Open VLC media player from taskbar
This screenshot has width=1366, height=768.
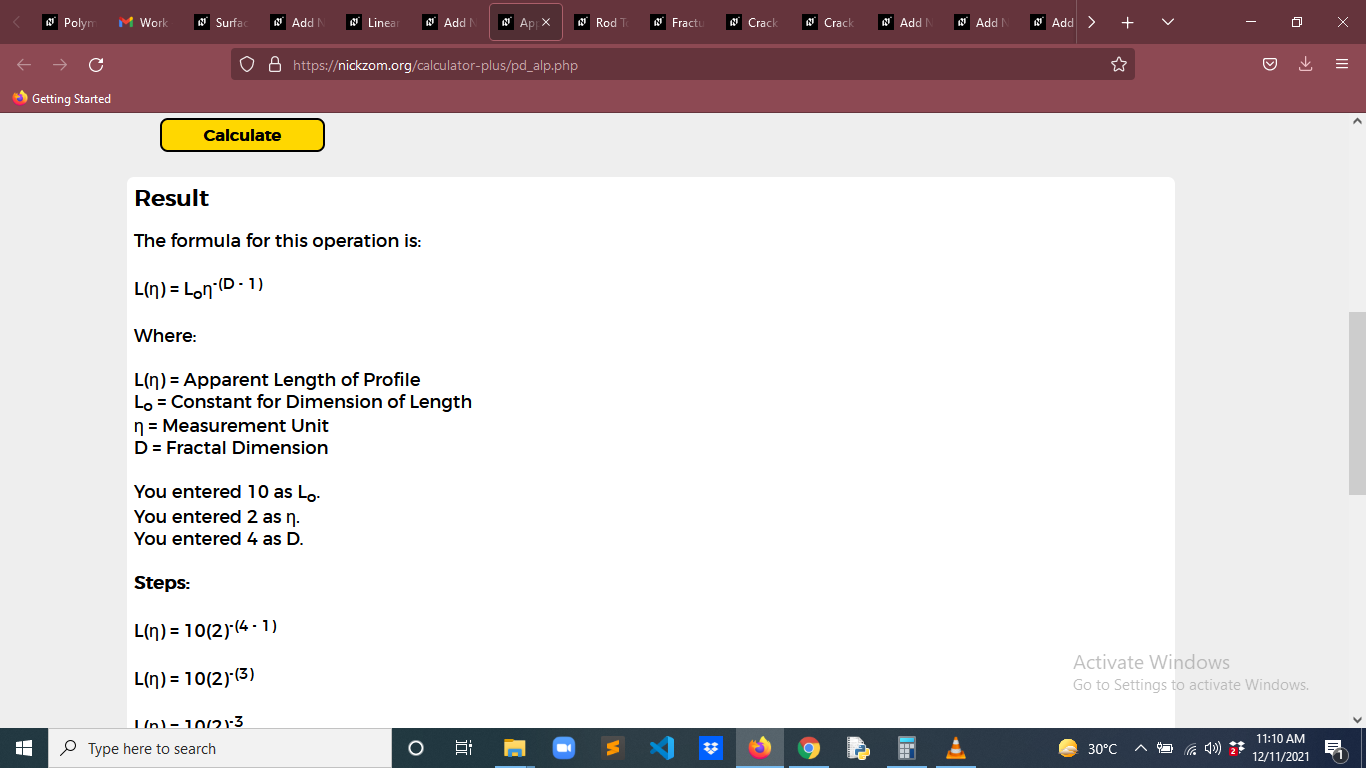pyautogui.click(x=956, y=748)
